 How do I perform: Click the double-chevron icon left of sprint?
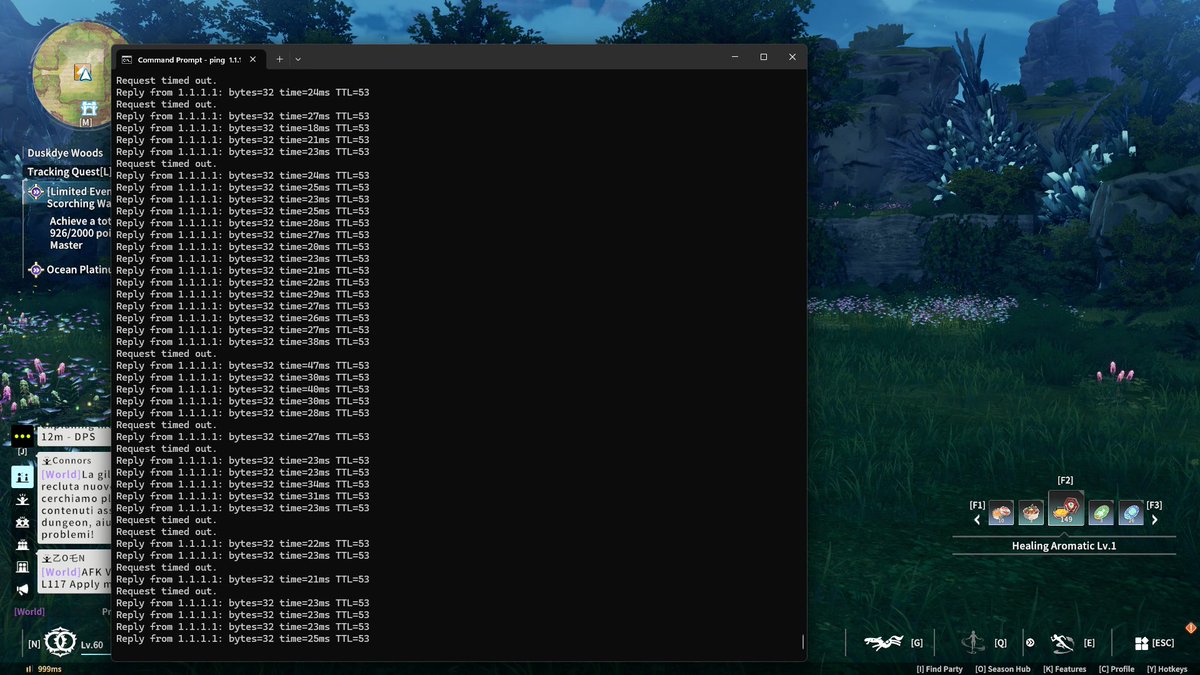(x=1030, y=642)
